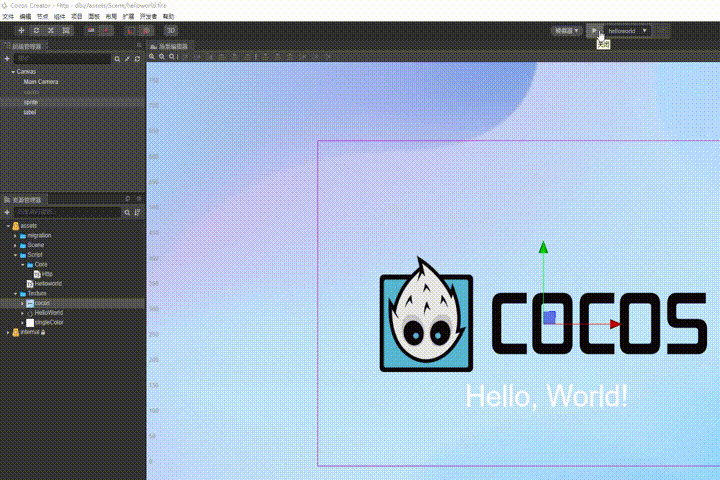Open the 开发者 menu
The image size is (720, 480).
(148, 17)
